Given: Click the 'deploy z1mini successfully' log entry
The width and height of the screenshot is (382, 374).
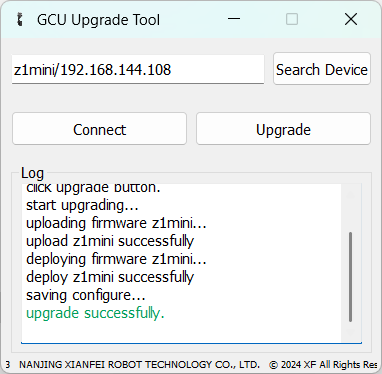Looking at the screenshot, I should tap(110, 277).
